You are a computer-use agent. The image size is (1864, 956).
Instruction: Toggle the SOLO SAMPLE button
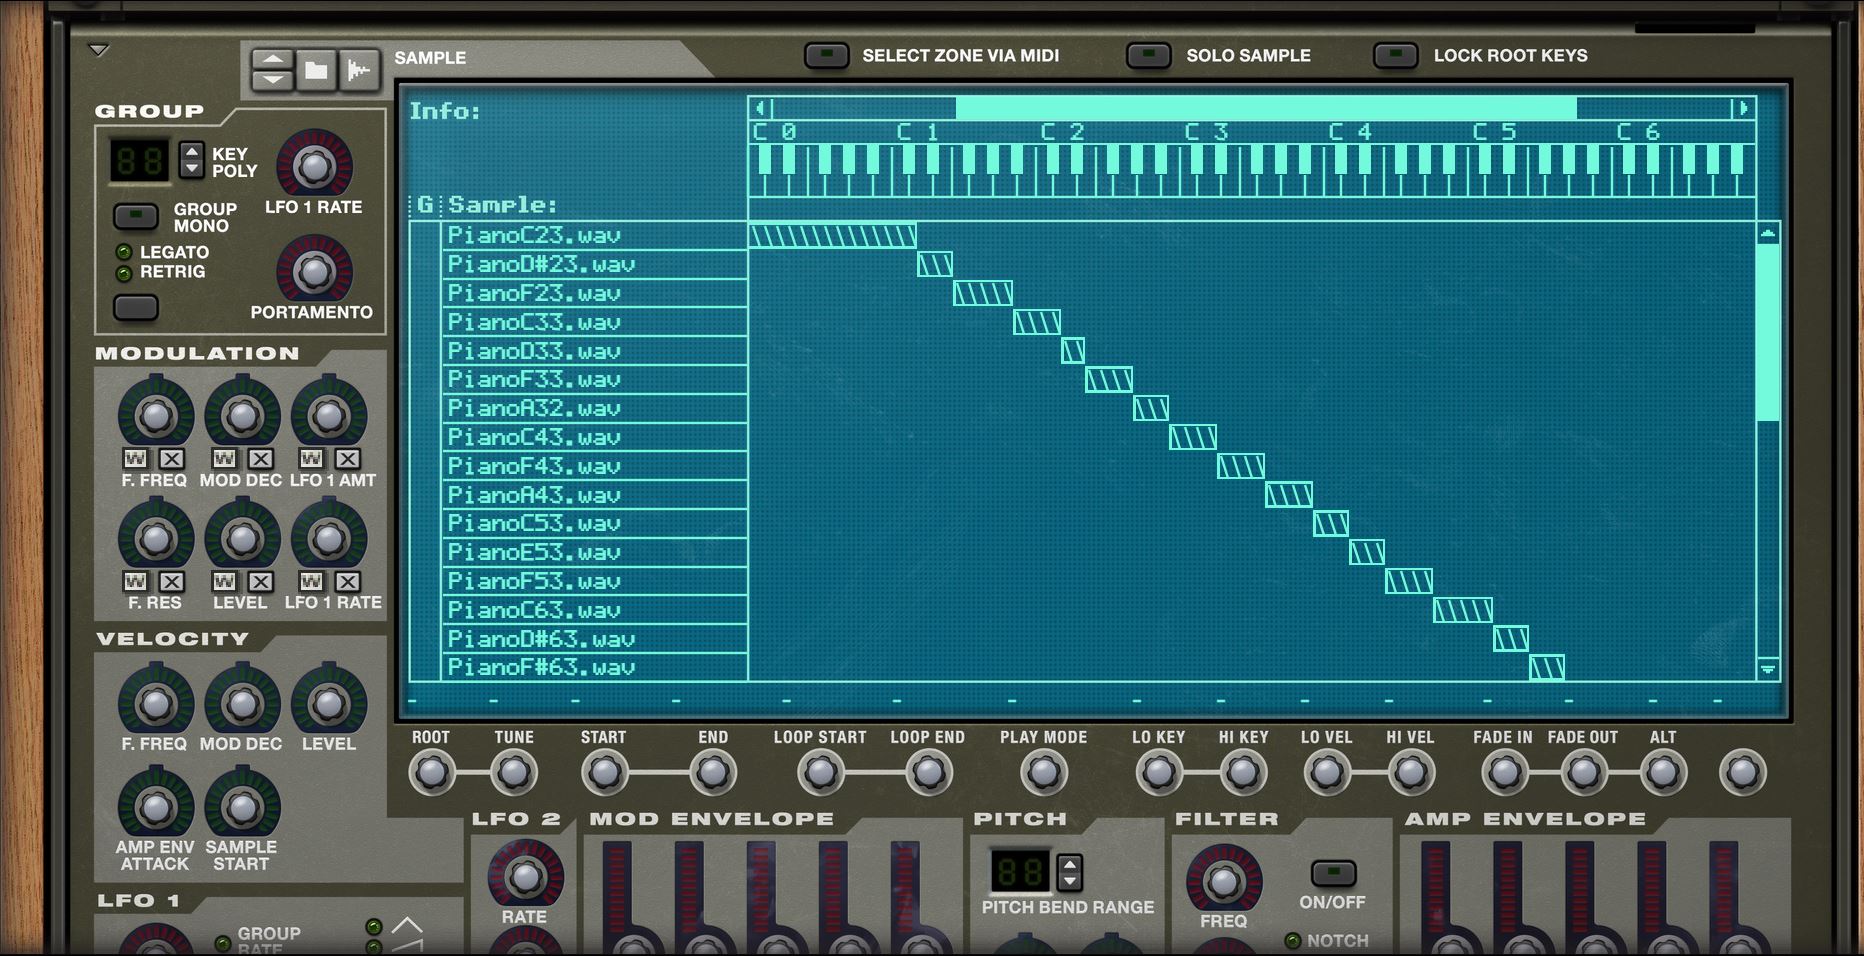pos(1148,55)
